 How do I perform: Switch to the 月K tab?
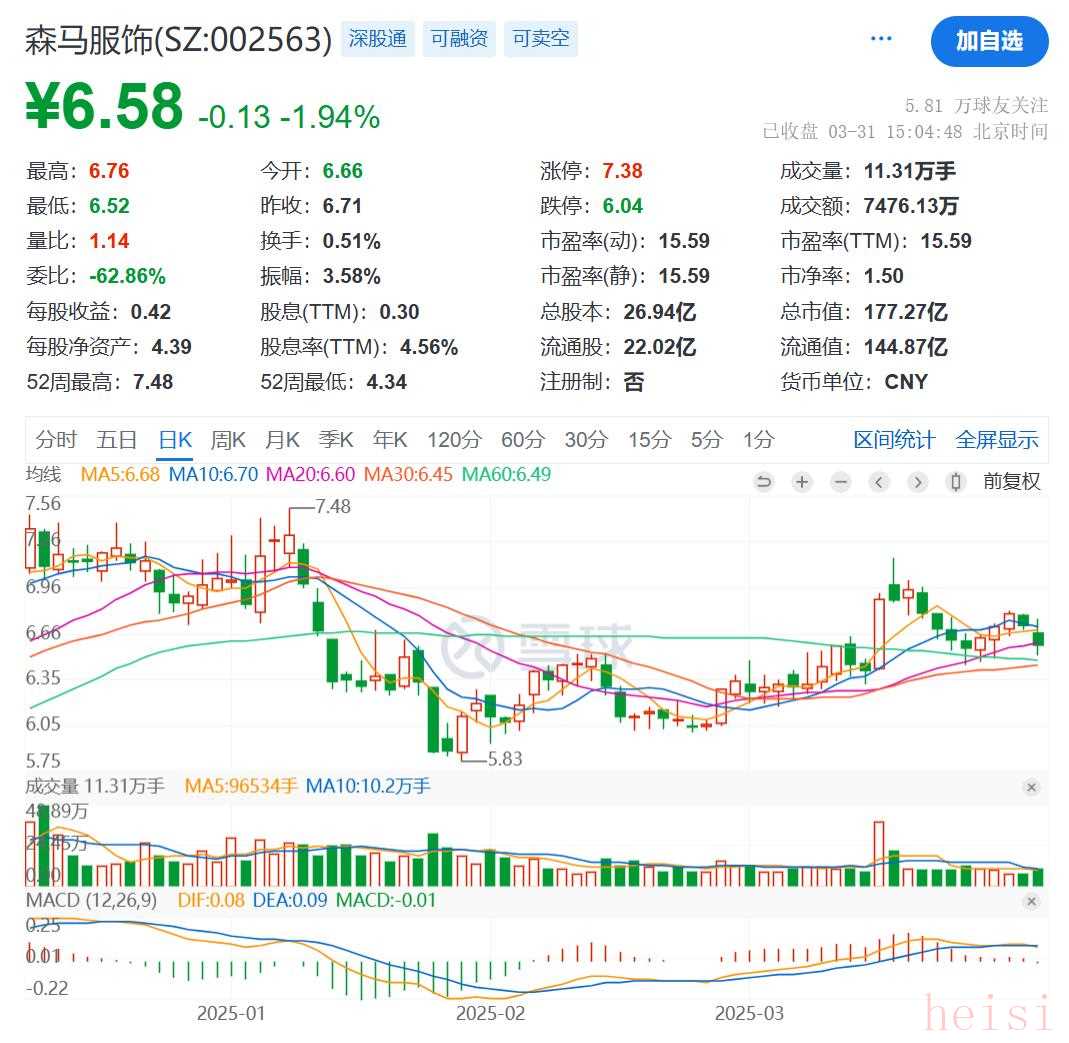[x=282, y=440]
